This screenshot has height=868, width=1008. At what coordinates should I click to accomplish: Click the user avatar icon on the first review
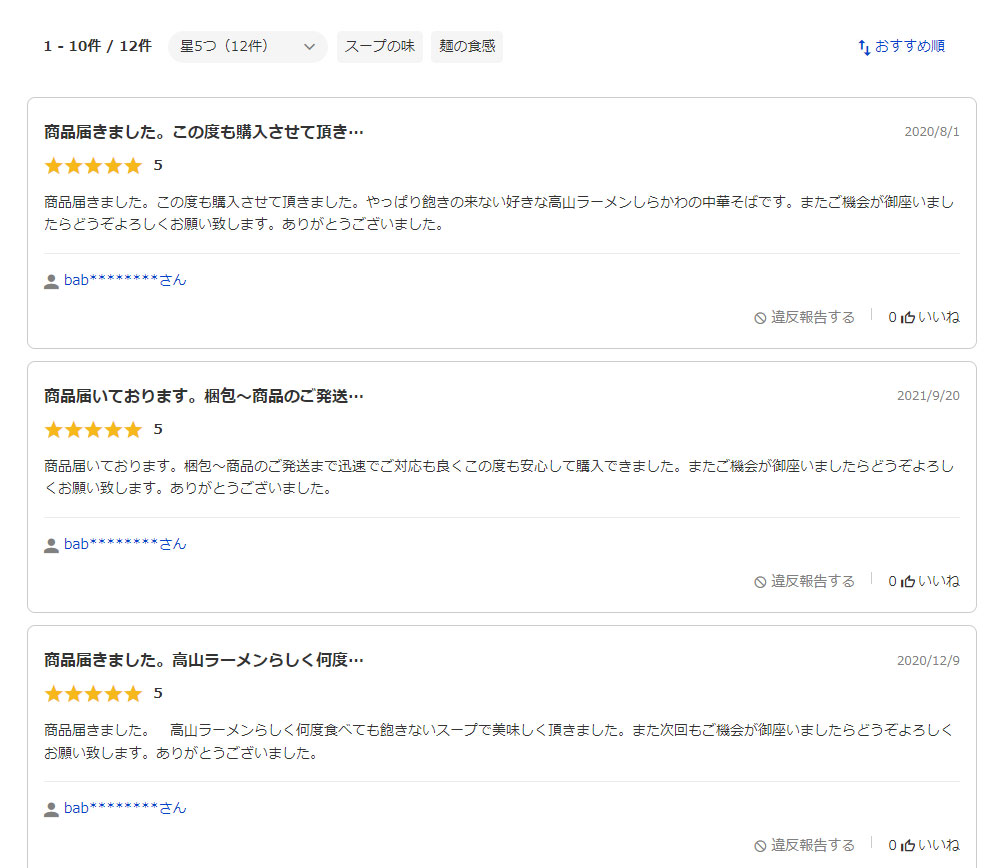(x=51, y=282)
